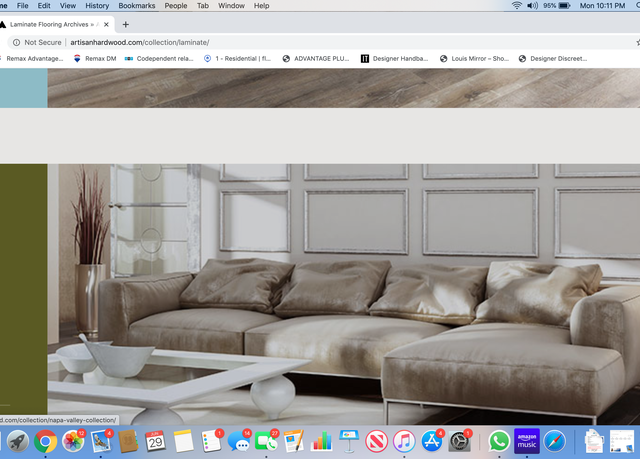Open the Bookmarks menu
This screenshot has height=459, width=640.
tap(137, 6)
